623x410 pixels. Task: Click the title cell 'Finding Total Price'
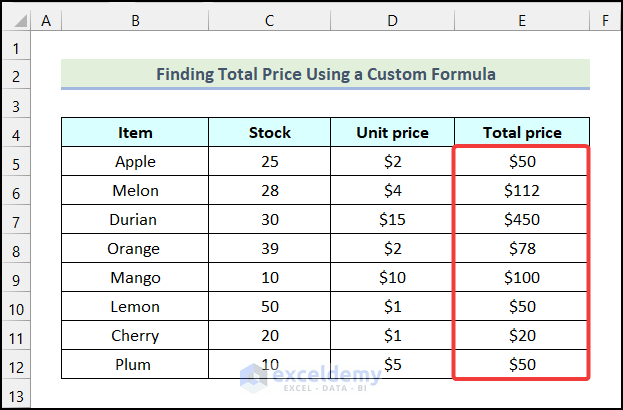325,74
